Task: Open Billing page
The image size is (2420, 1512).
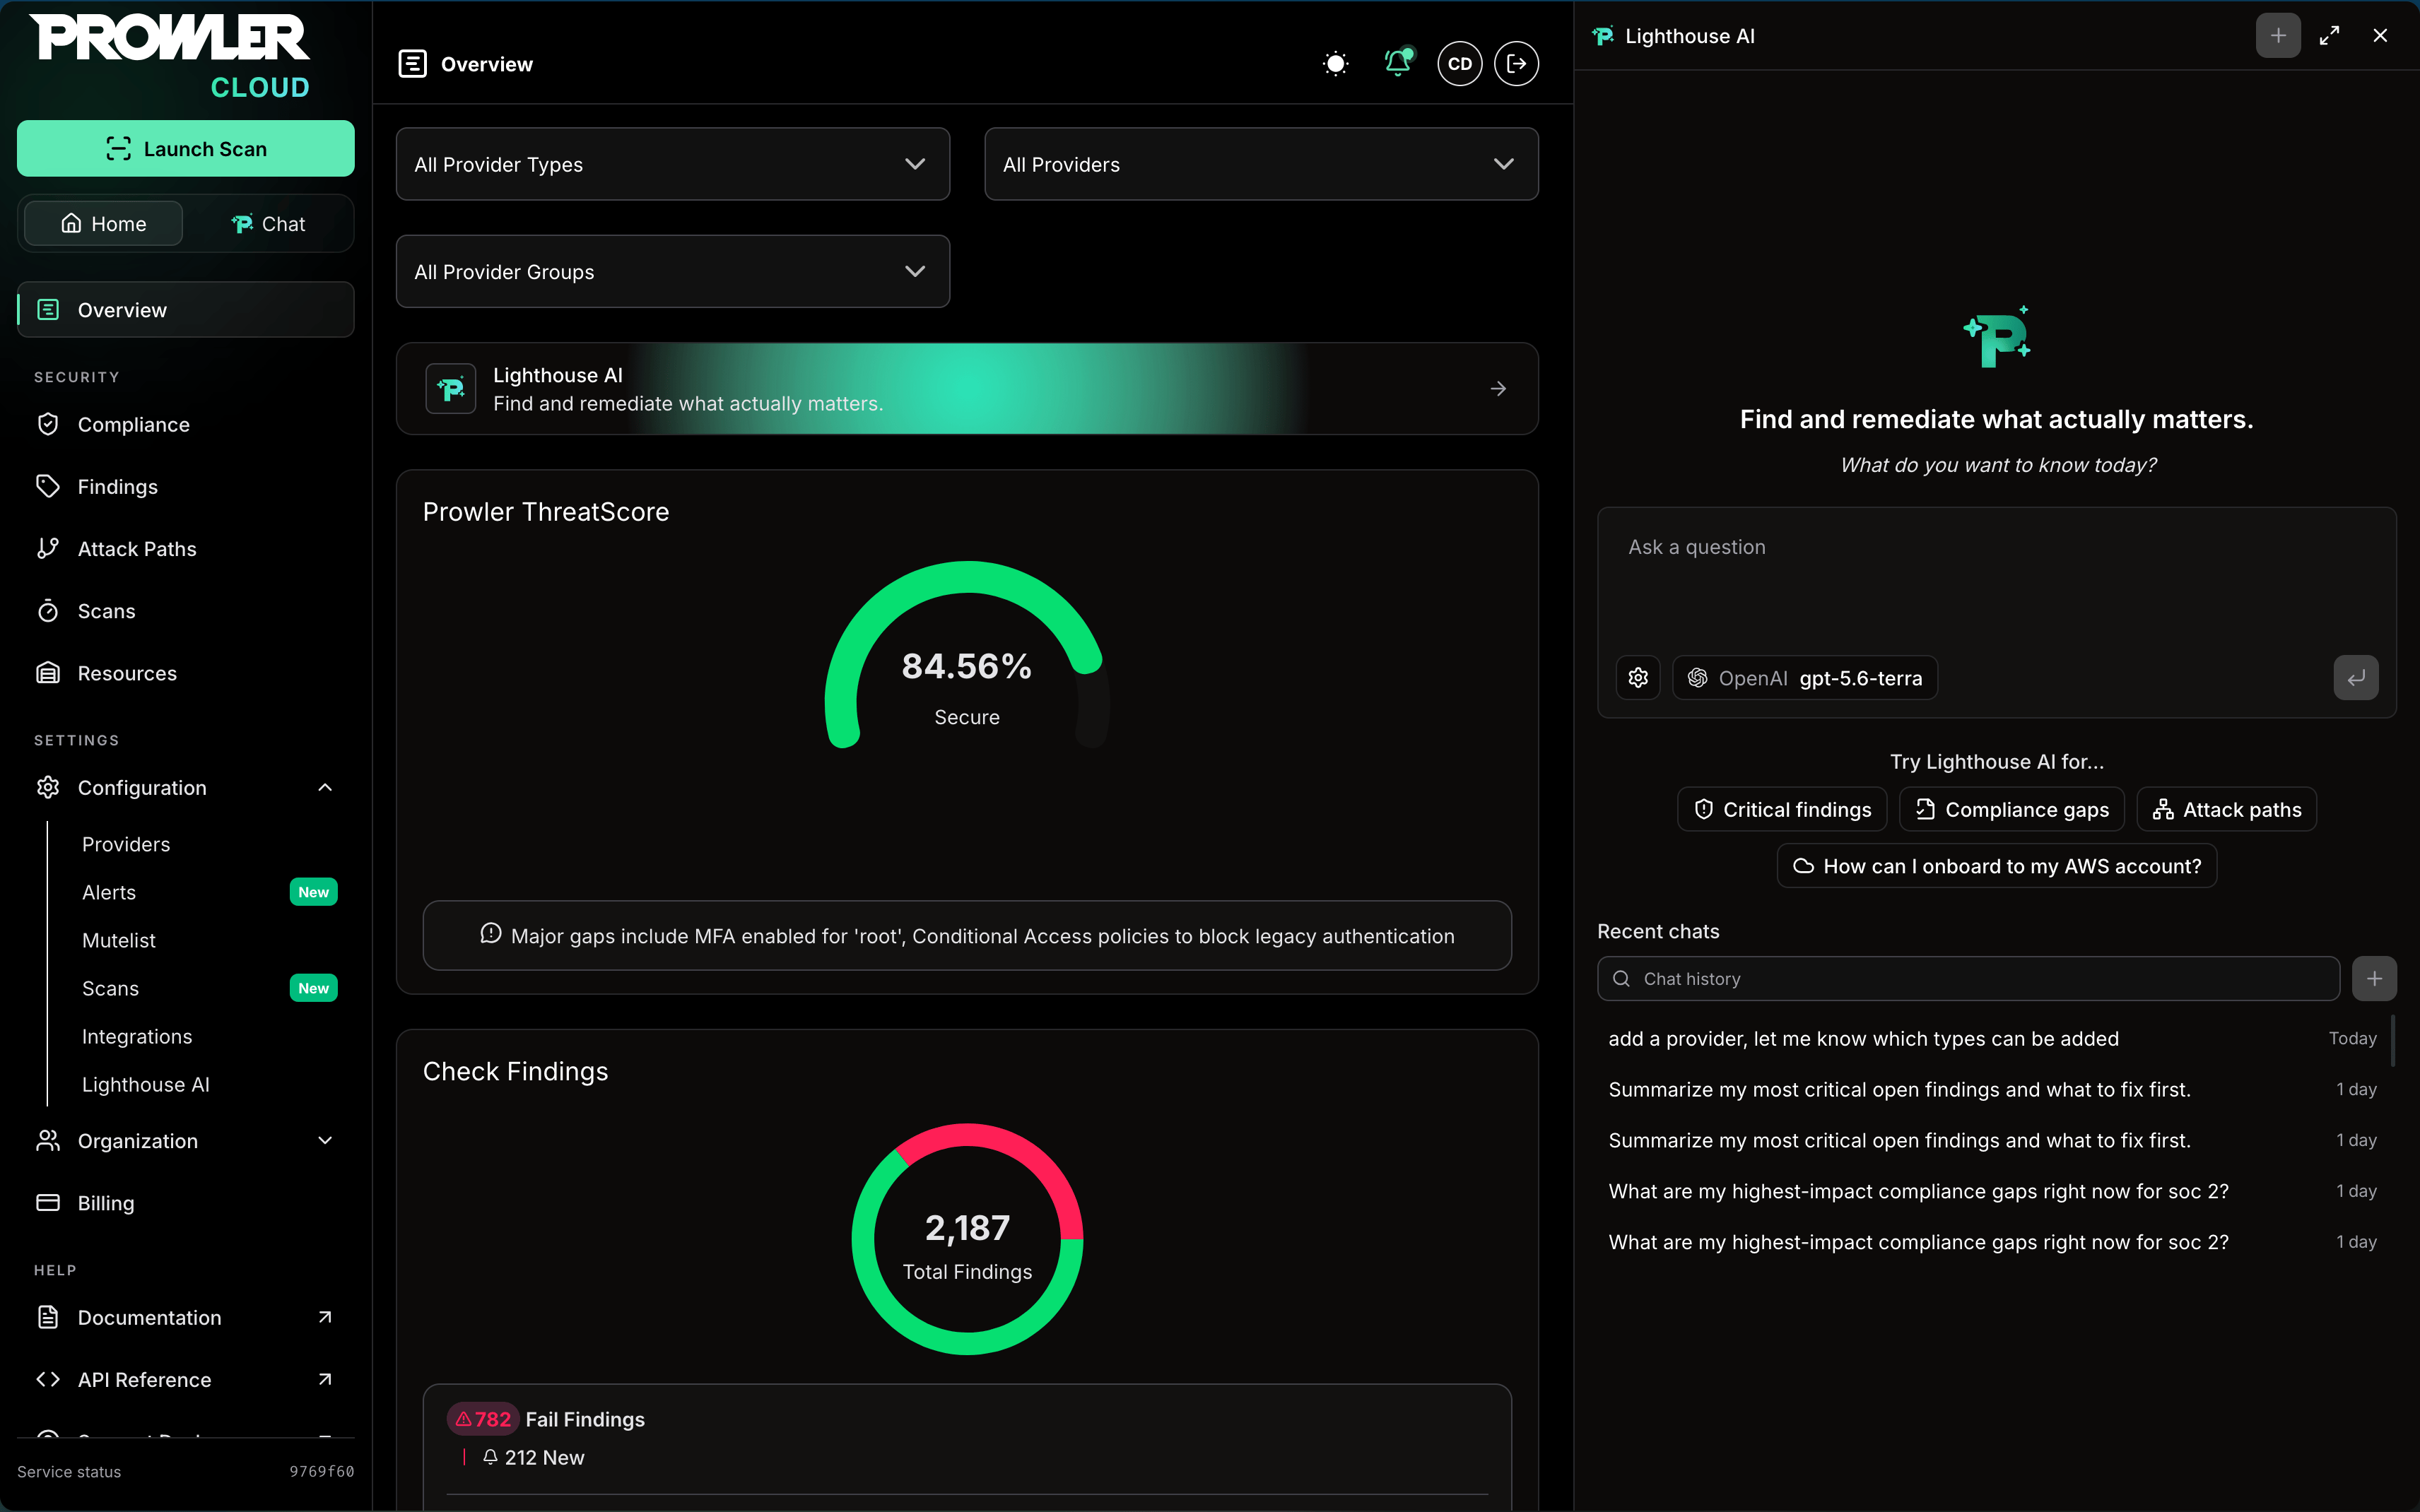Action: [x=186, y=1203]
